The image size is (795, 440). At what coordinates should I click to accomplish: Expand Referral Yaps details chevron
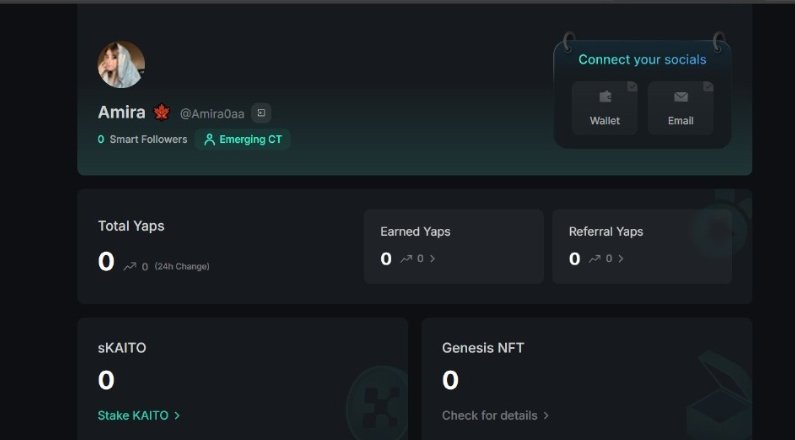pyautogui.click(x=621, y=259)
